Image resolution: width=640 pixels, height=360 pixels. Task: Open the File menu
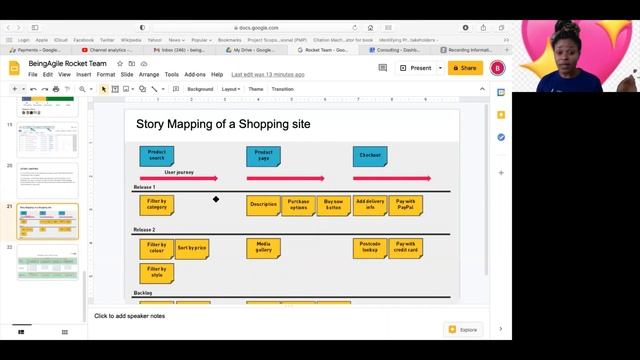point(33,75)
